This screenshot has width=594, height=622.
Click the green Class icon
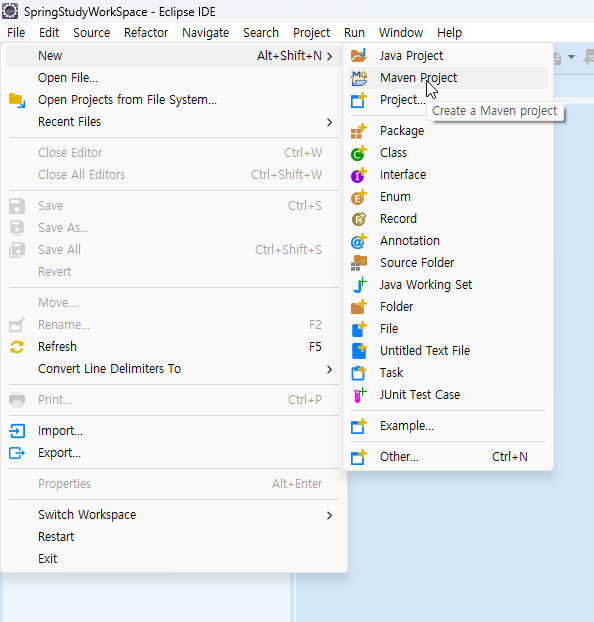(359, 153)
